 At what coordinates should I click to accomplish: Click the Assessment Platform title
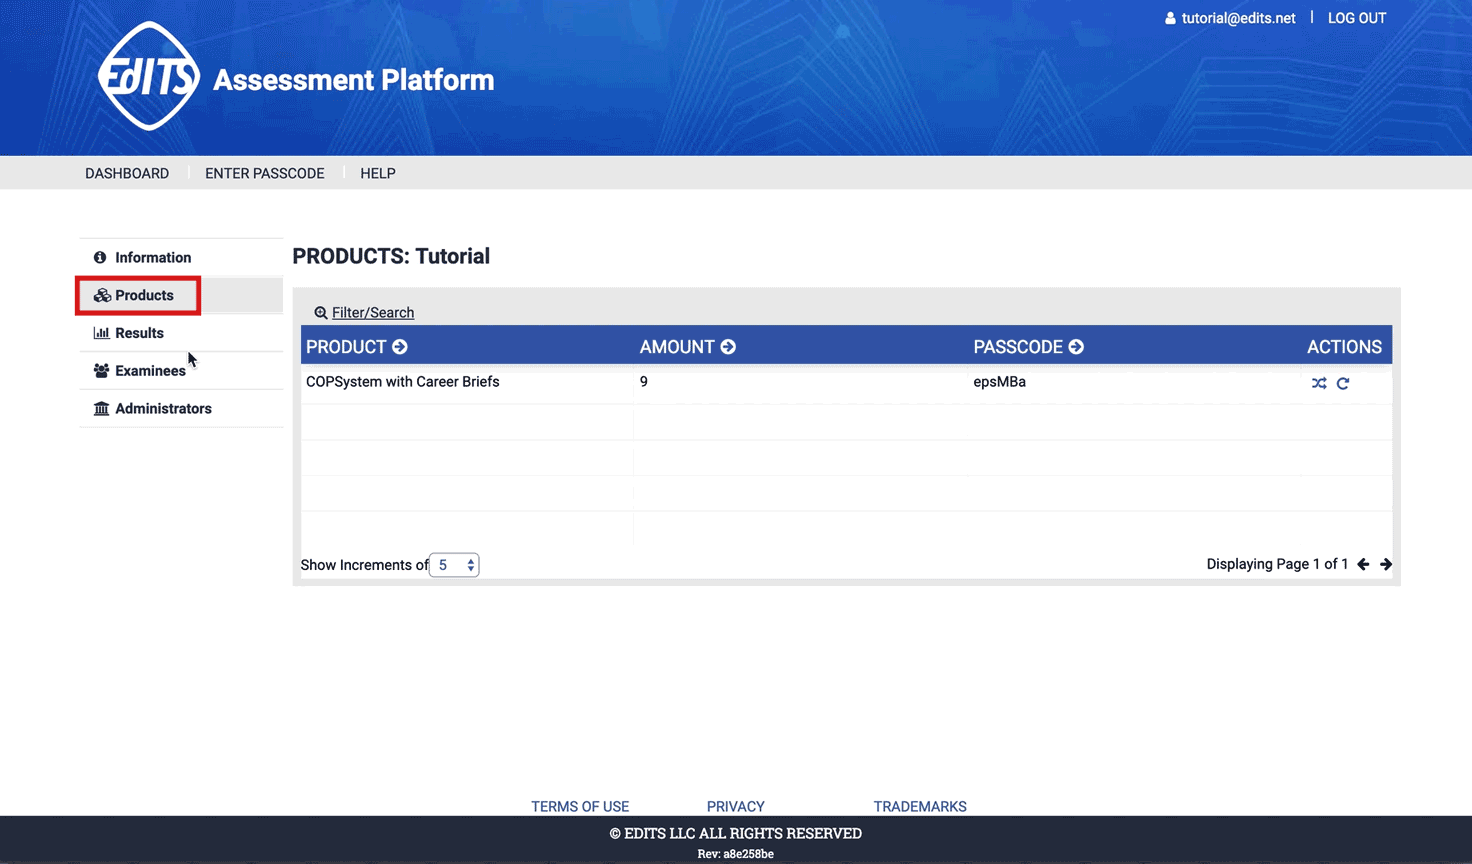(354, 80)
